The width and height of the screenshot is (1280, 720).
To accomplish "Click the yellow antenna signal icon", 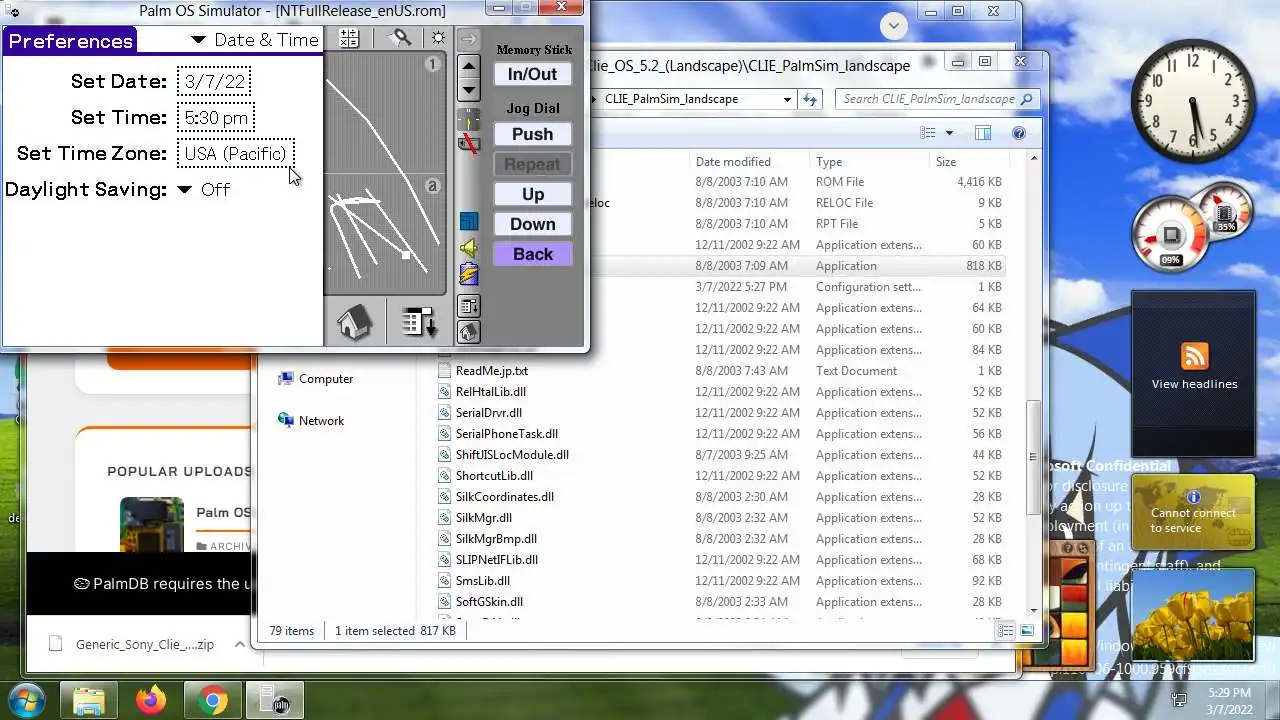I will (x=468, y=120).
